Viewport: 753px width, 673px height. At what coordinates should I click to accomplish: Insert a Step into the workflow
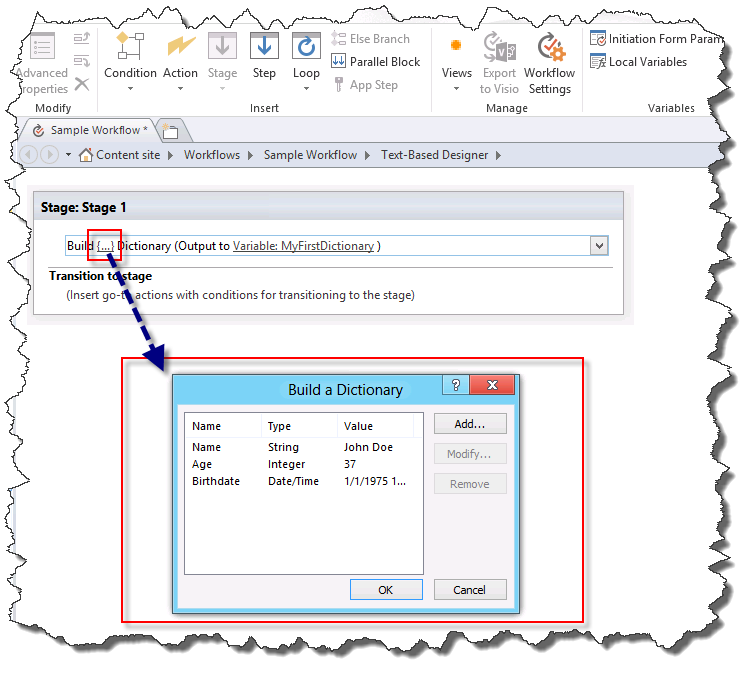click(x=264, y=56)
